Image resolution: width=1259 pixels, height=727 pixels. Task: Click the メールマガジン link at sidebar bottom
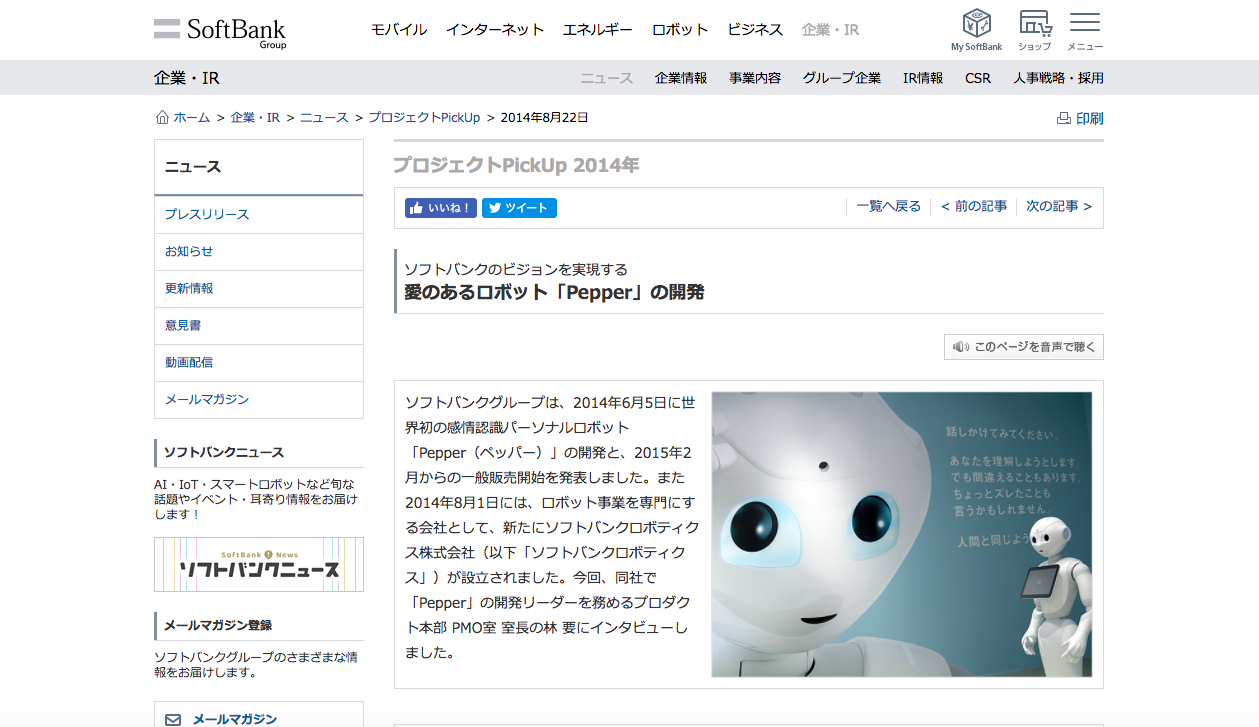coord(235,719)
